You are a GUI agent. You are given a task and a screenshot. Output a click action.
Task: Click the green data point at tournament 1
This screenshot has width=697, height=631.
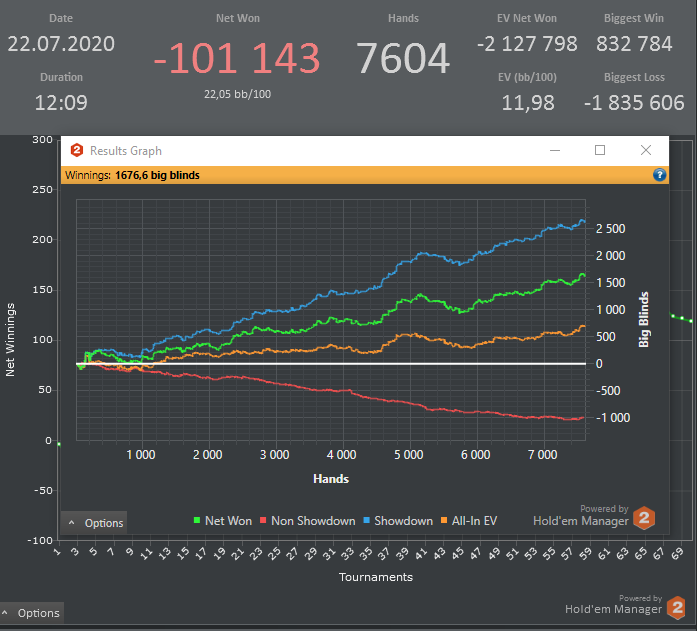tap(59, 444)
